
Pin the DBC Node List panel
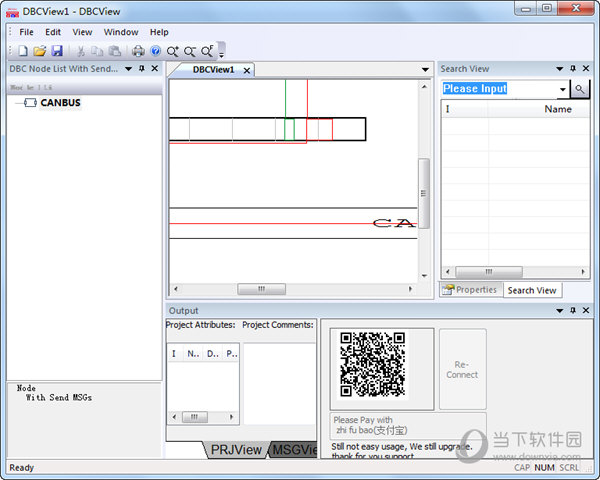(142, 69)
